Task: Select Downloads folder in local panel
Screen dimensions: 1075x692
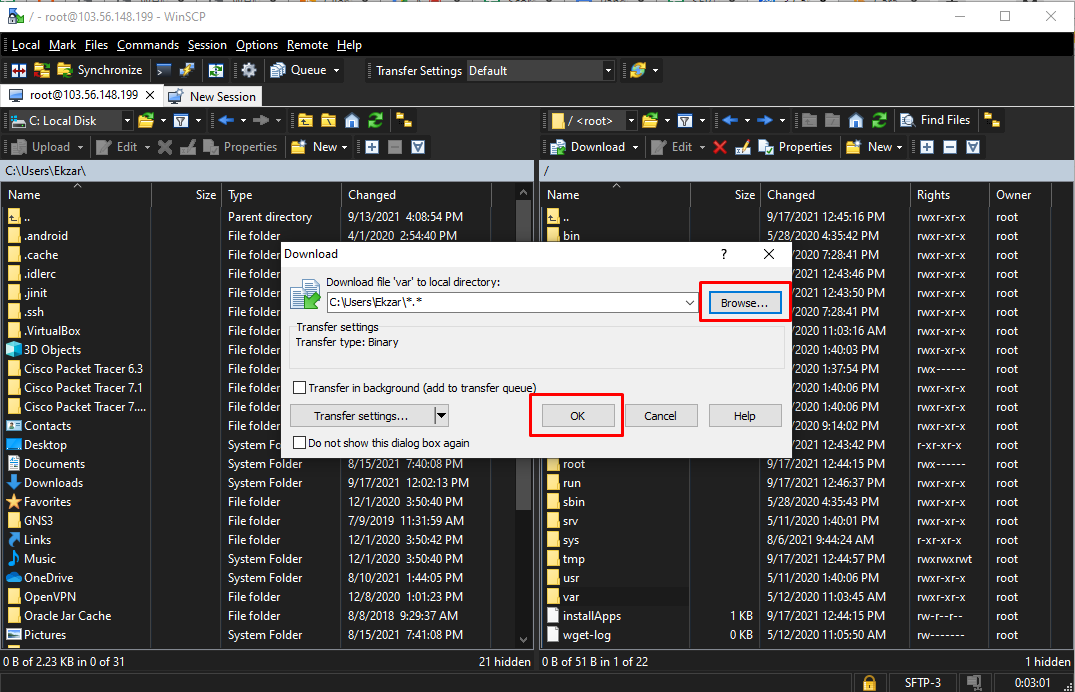Action: point(53,483)
